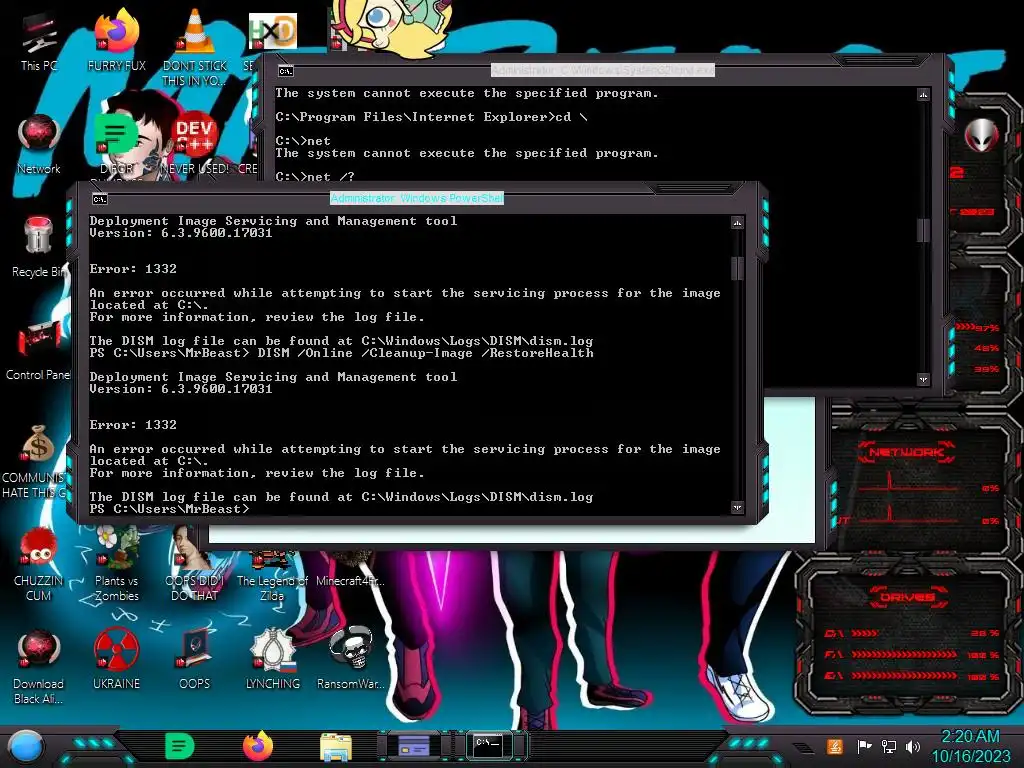Open the clock showing 2:20 AM

coord(970,746)
